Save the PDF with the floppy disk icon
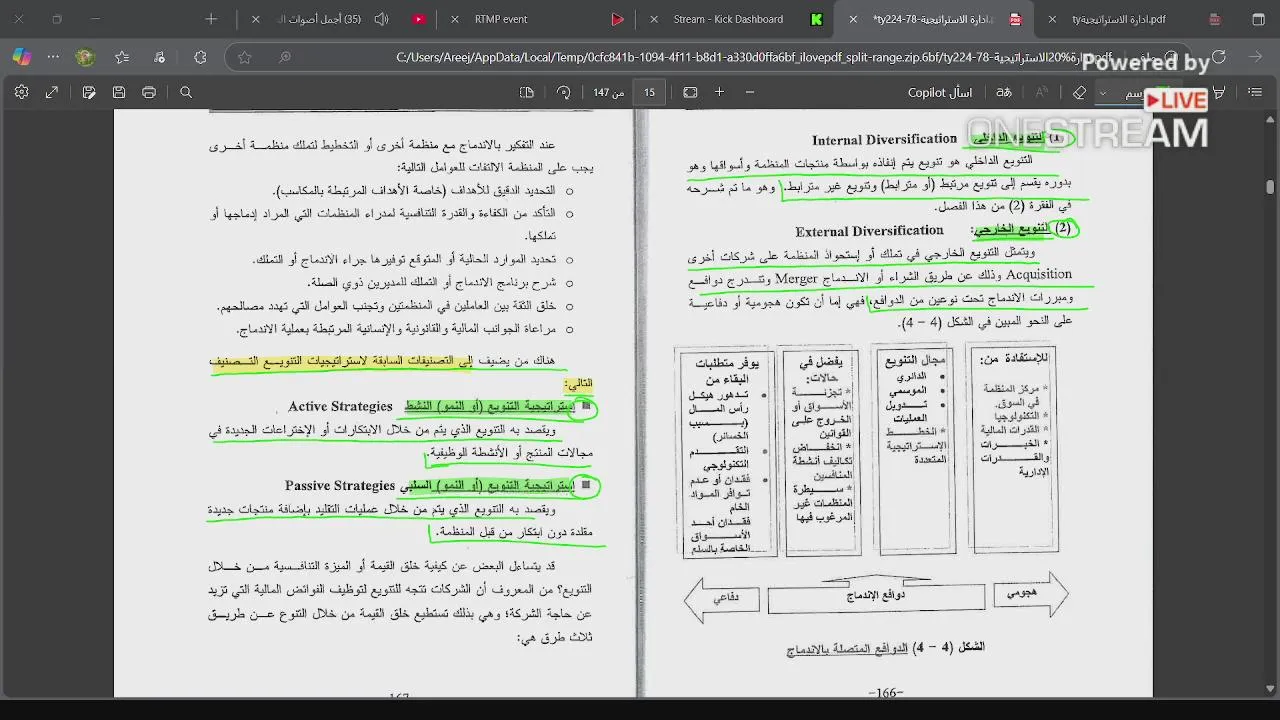Image resolution: width=1280 pixels, height=720 pixels. 119,92
